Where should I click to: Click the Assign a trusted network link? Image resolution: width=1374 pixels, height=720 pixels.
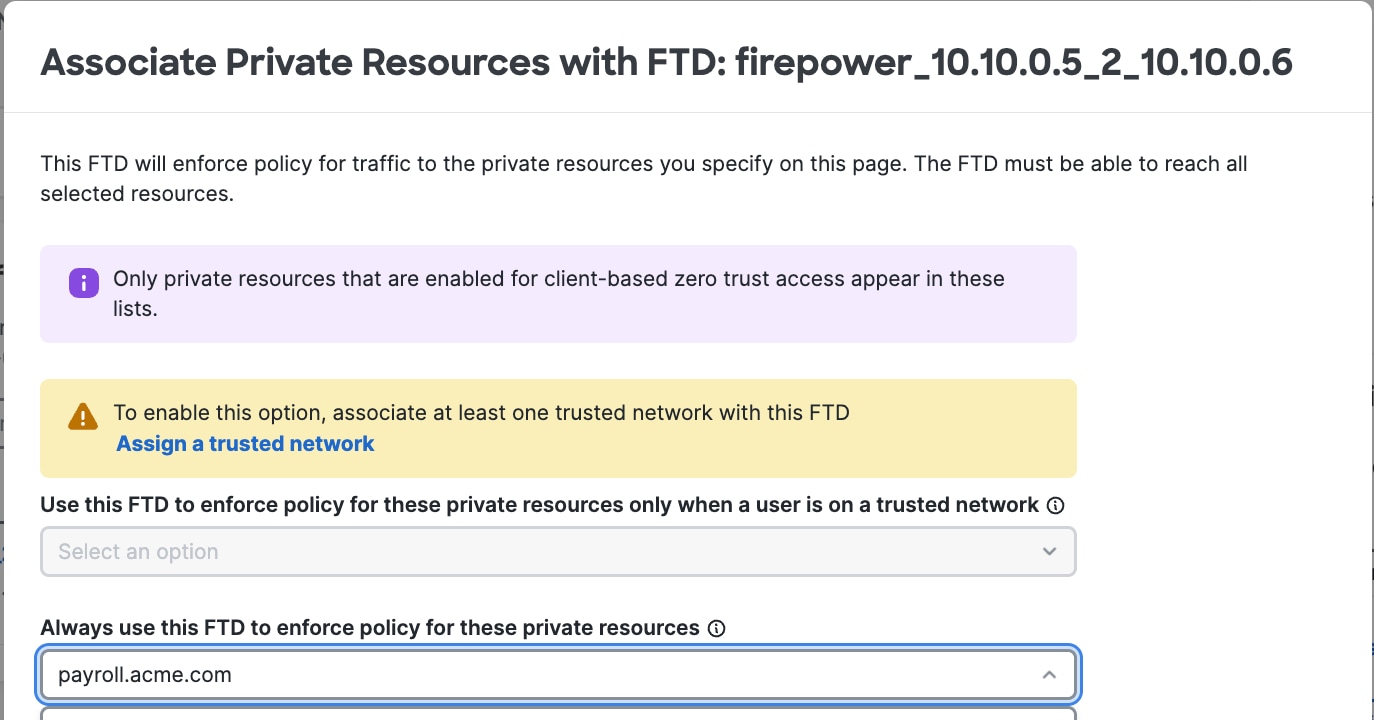(245, 444)
